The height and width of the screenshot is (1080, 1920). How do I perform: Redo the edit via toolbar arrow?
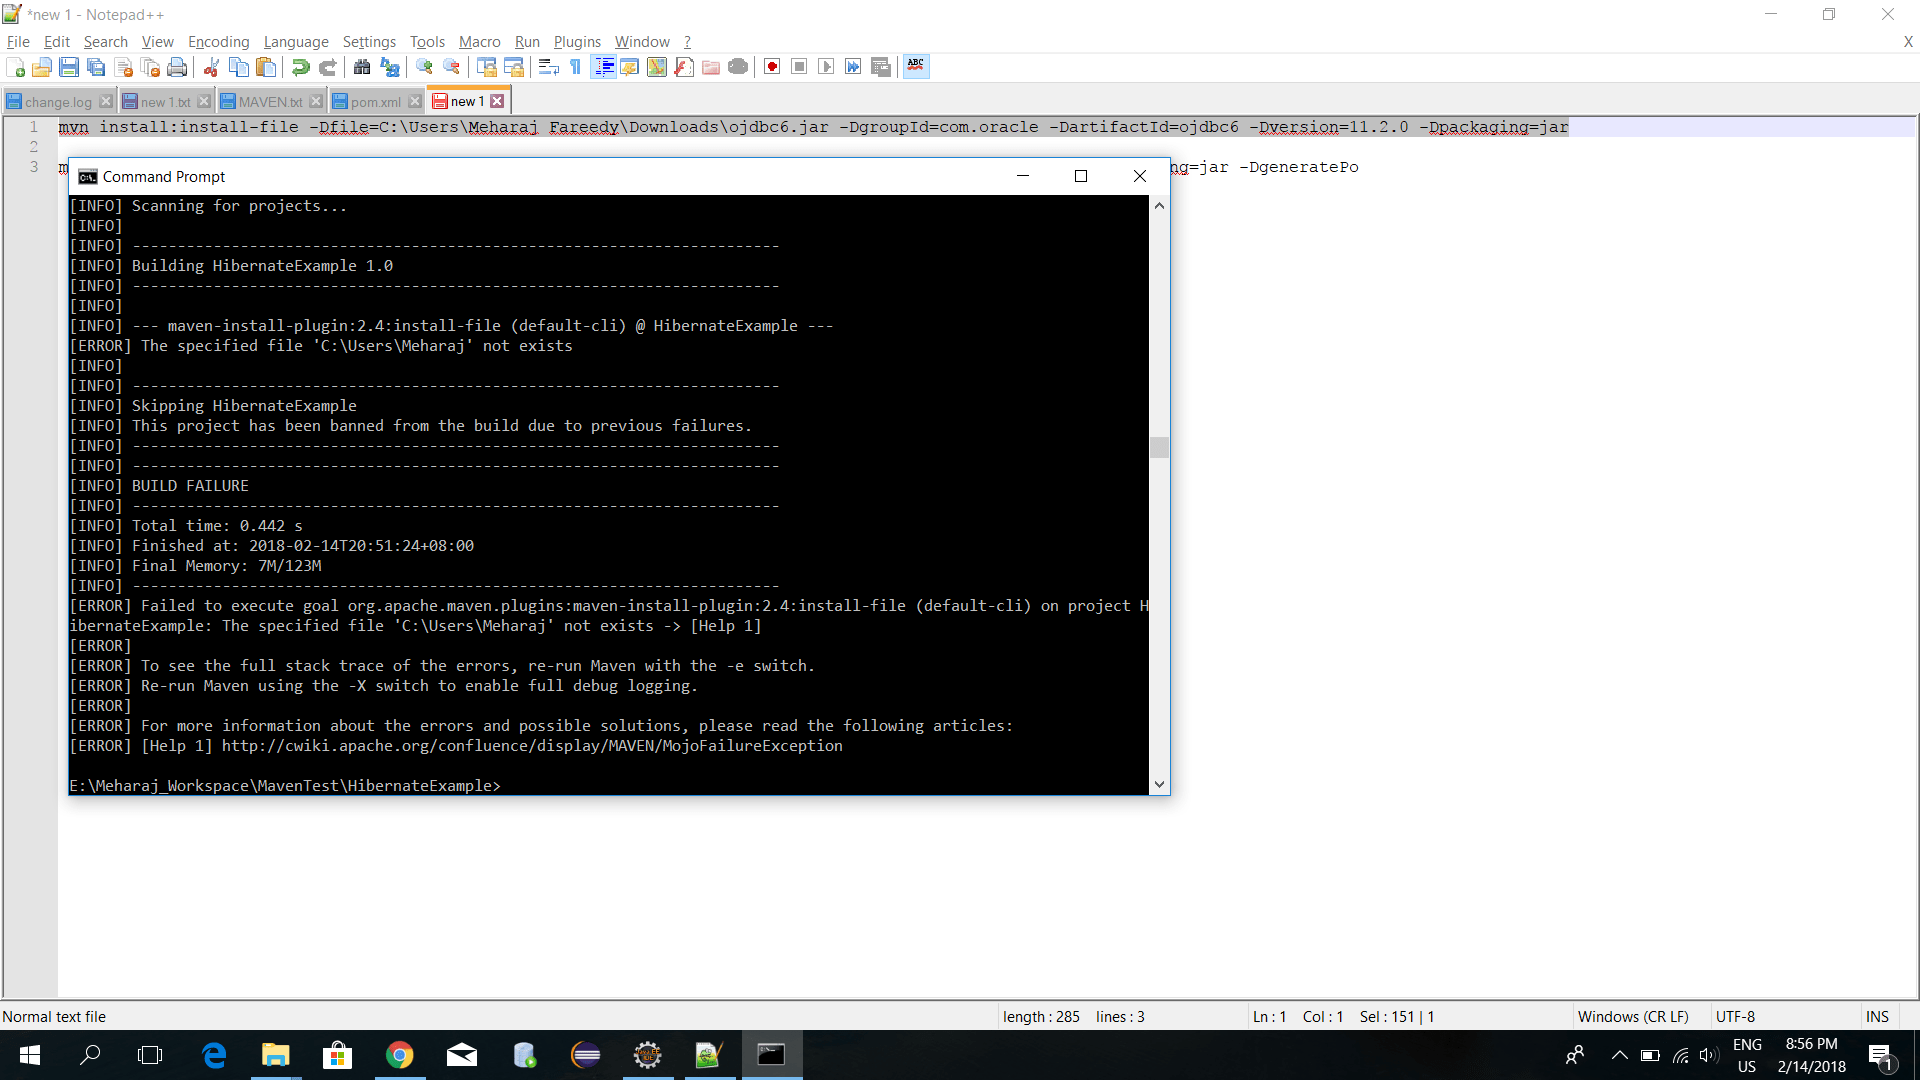pyautogui.click(x=327, y=67)
